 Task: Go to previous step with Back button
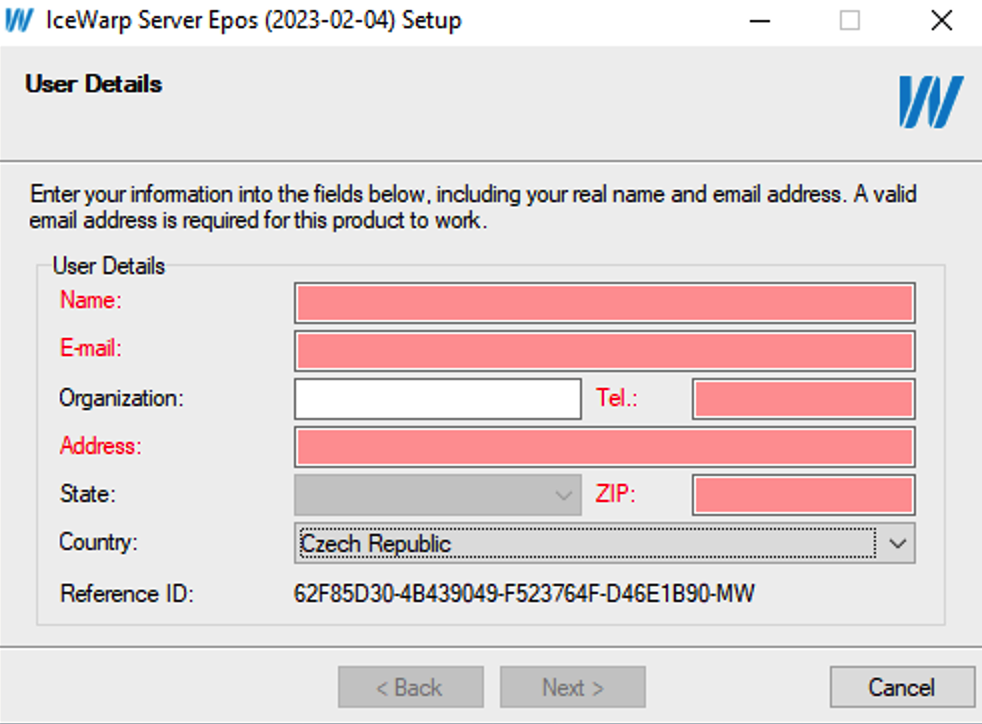pos(411,687)
